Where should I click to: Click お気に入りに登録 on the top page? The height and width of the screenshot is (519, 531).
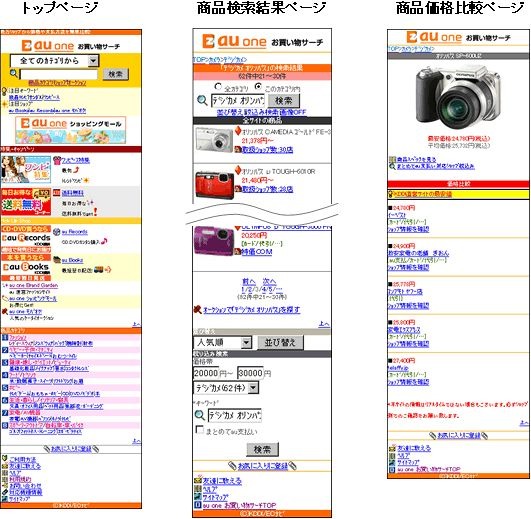[71, 449]
